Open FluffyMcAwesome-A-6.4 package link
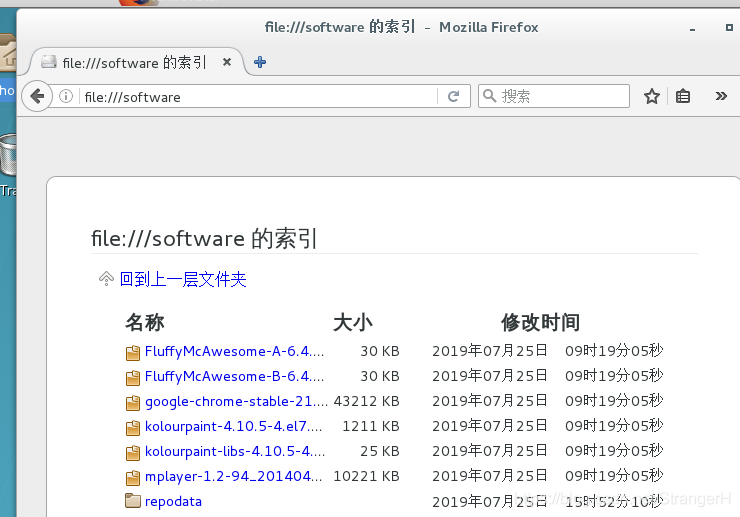This screenshot has width=740, height=517. coord(235,351)
